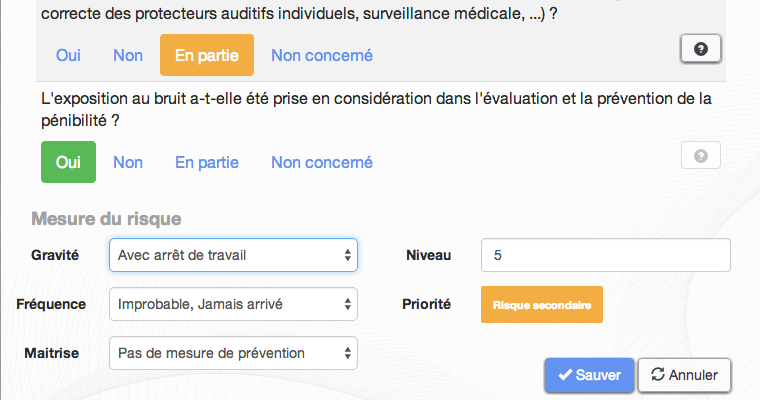Open the Gravité dropdown
The width and height of the screenshot is (760, 400).
pyautogui.click(x=233, y=255)
